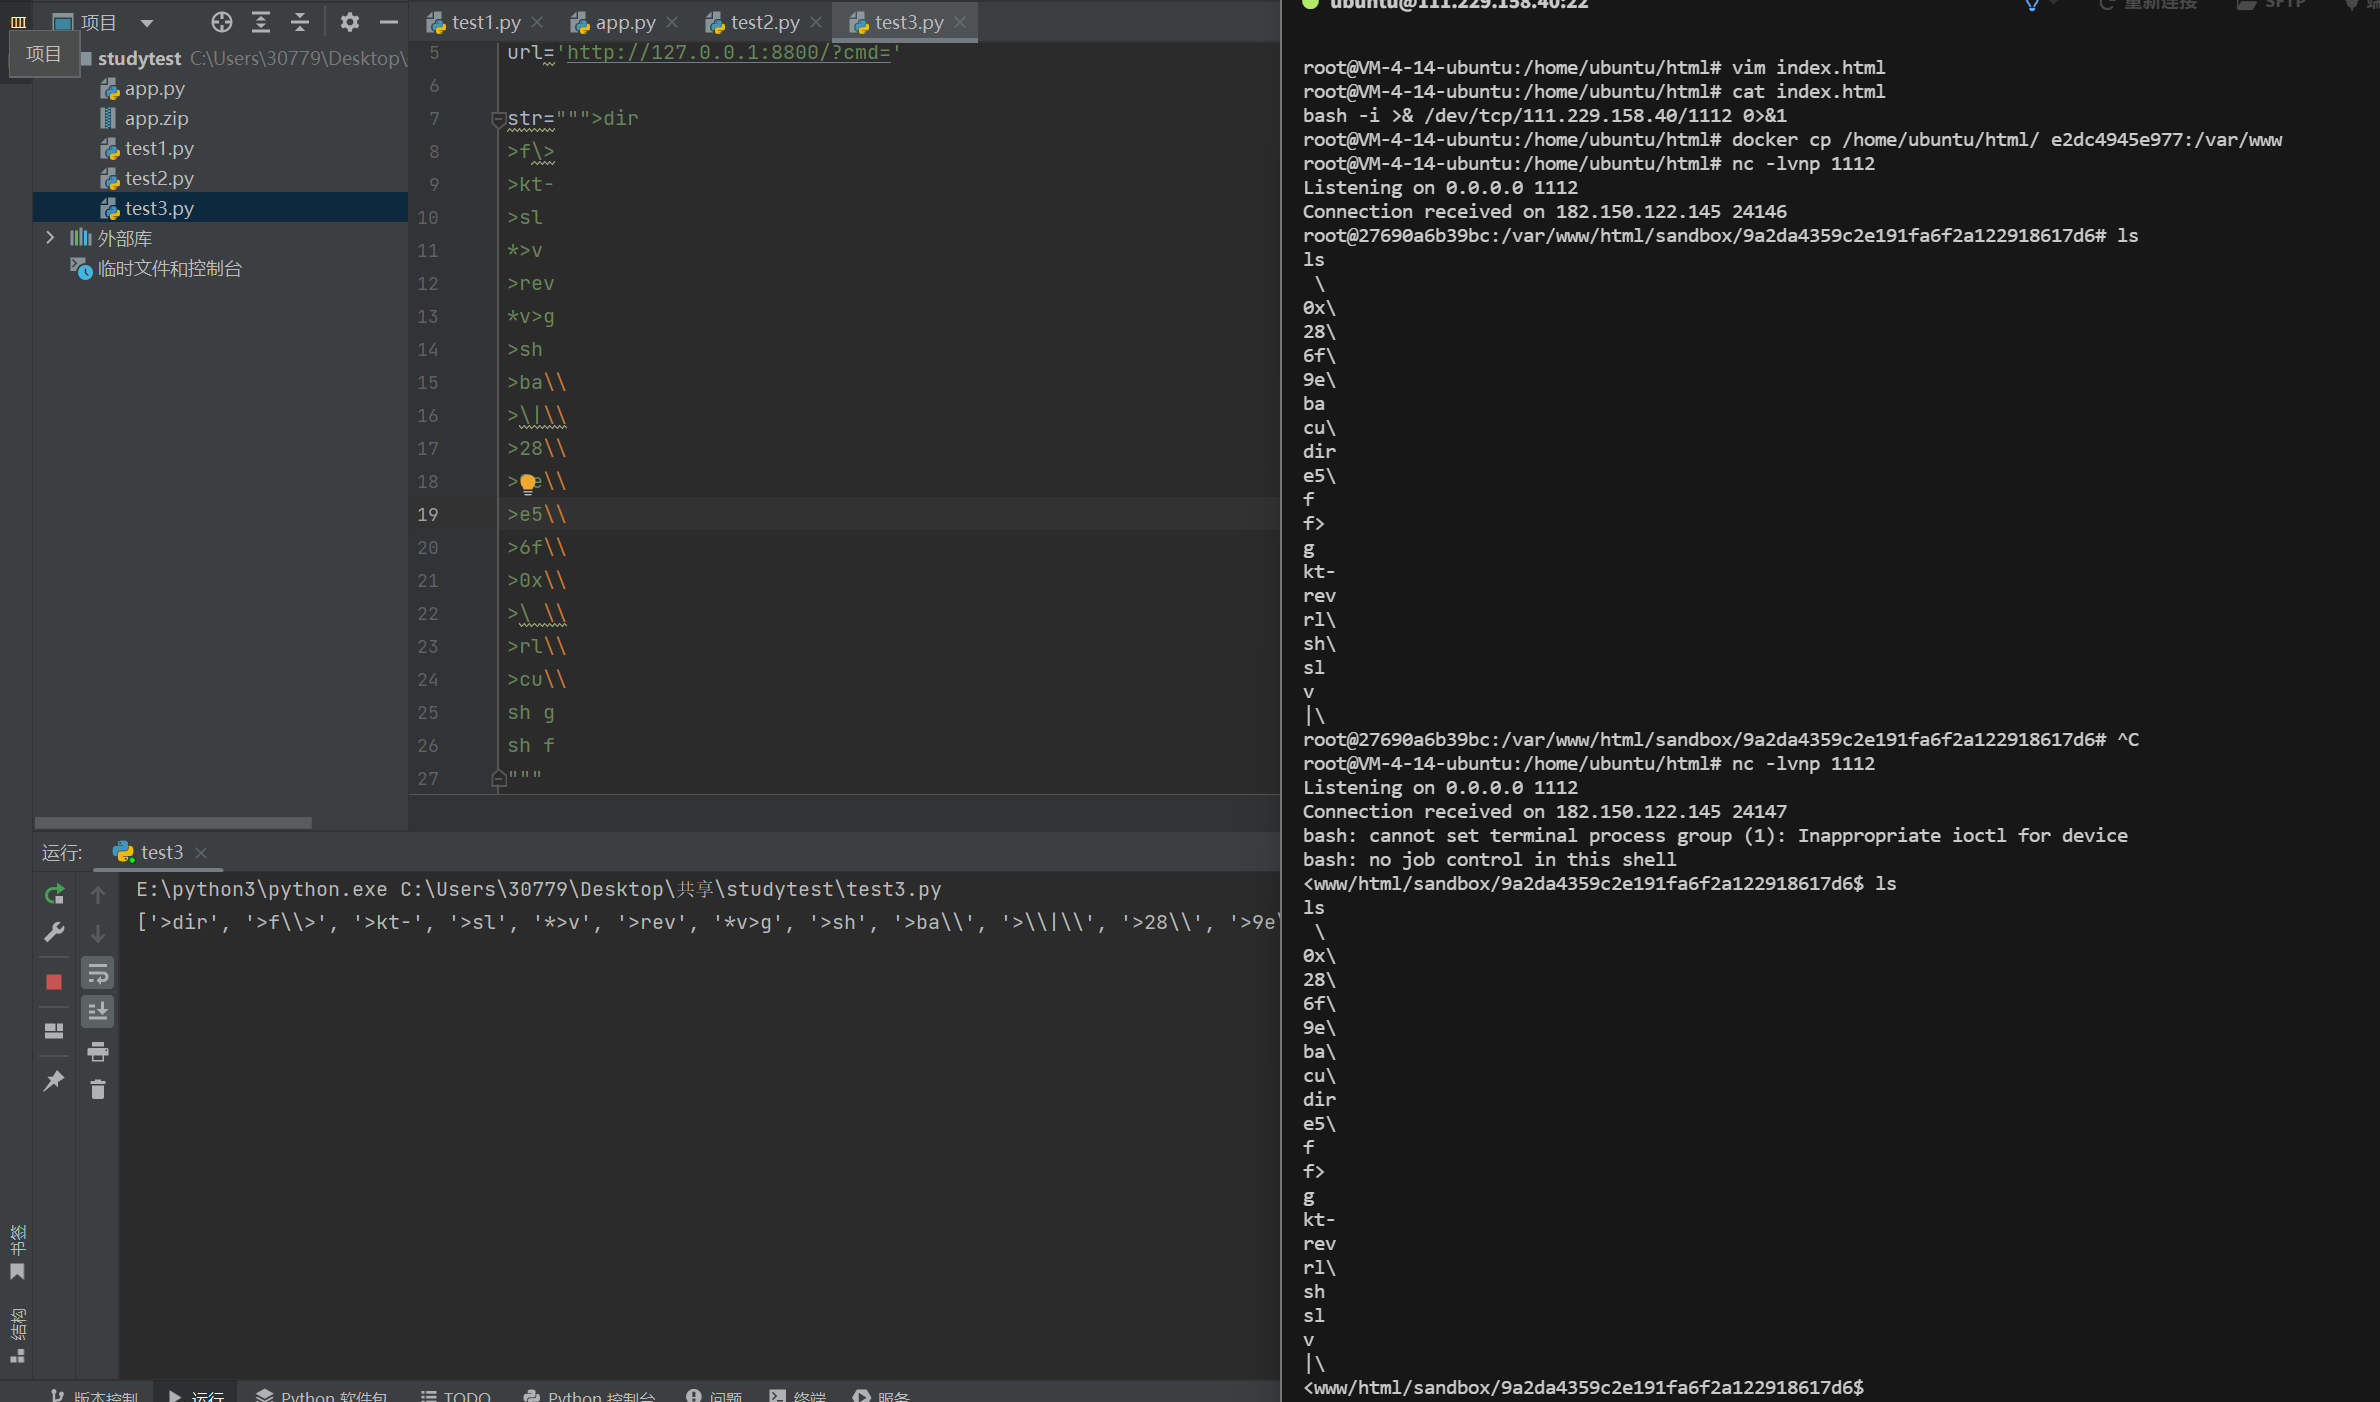Pin the run tab with pin icon

point(55,1081)
